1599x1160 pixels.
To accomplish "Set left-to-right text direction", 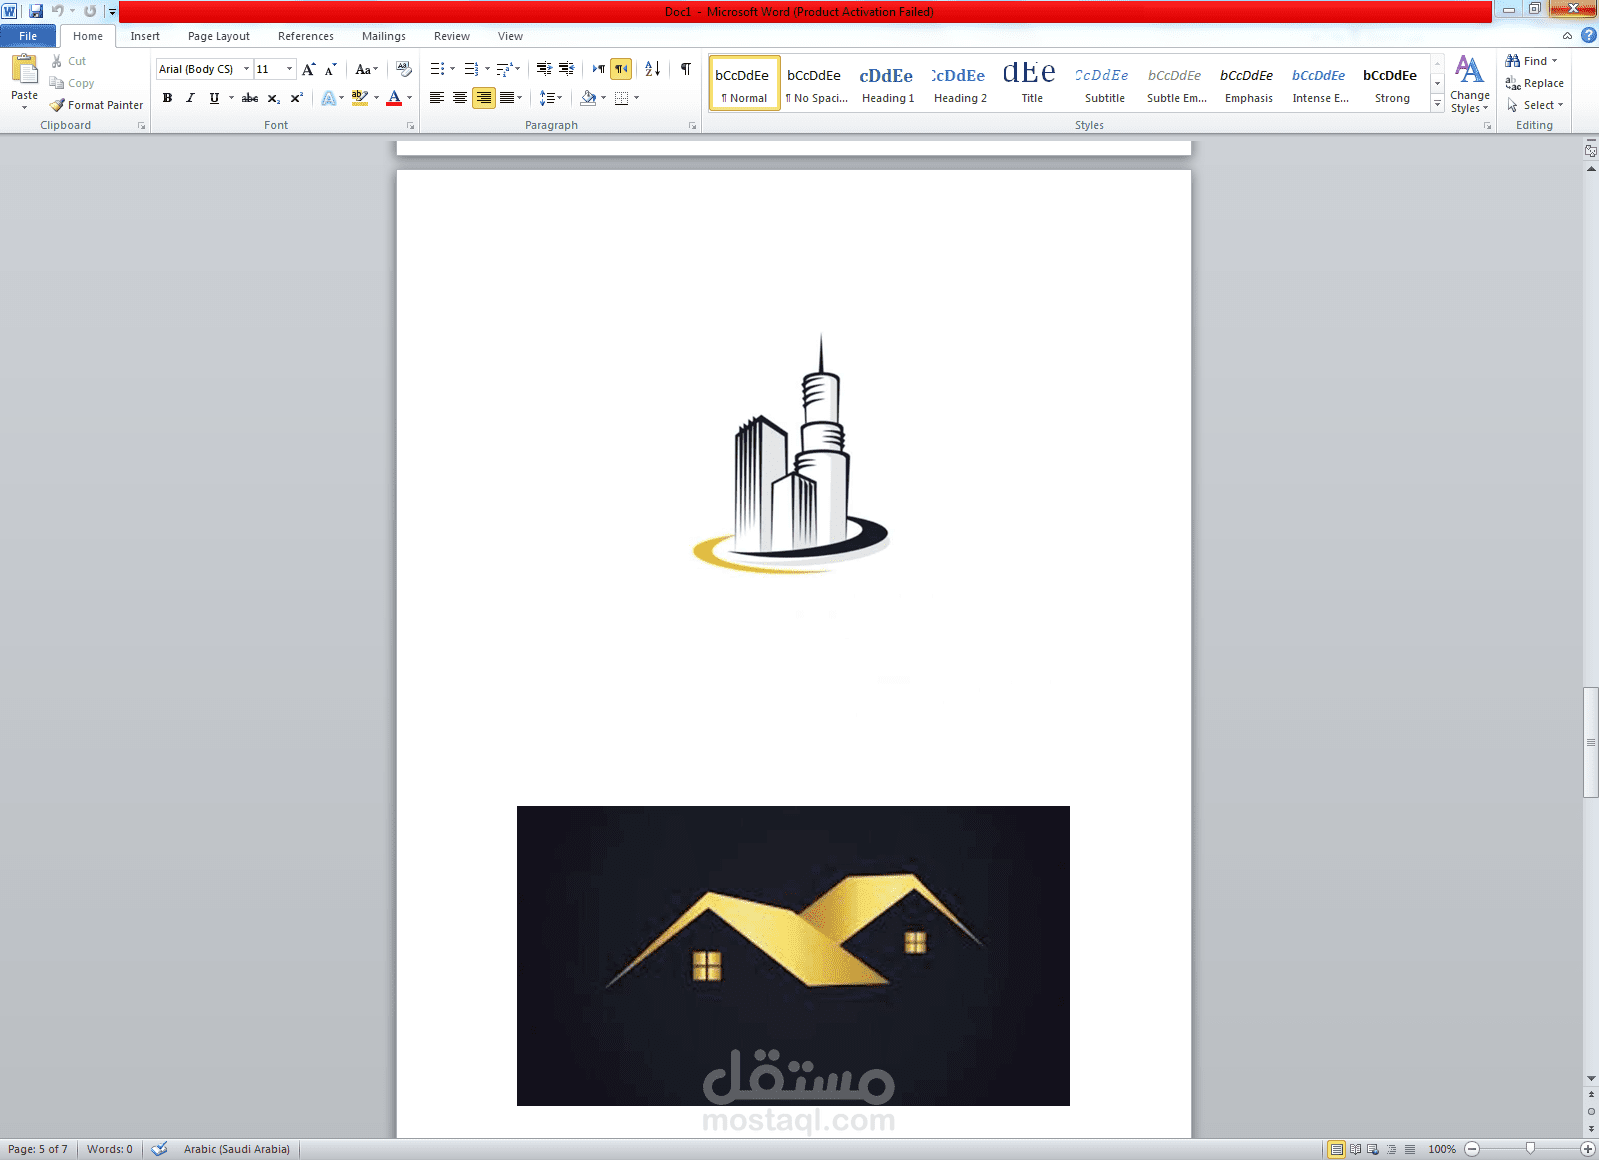I will 598,69.
